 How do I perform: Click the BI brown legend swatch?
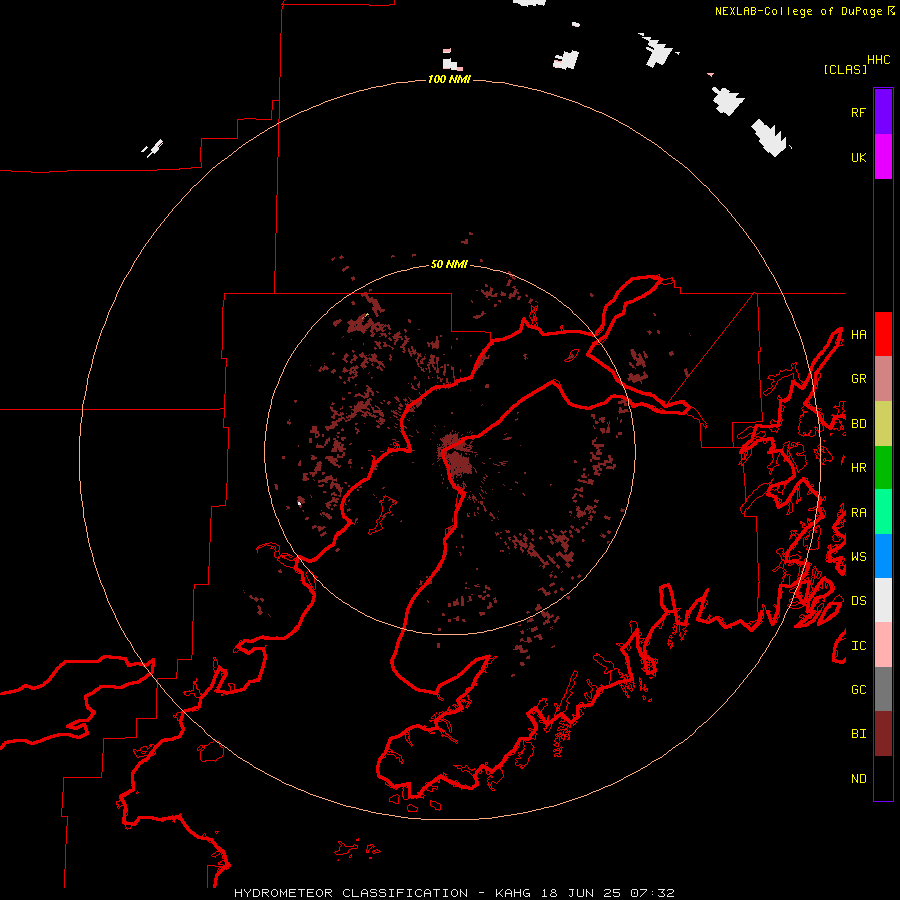883,734
